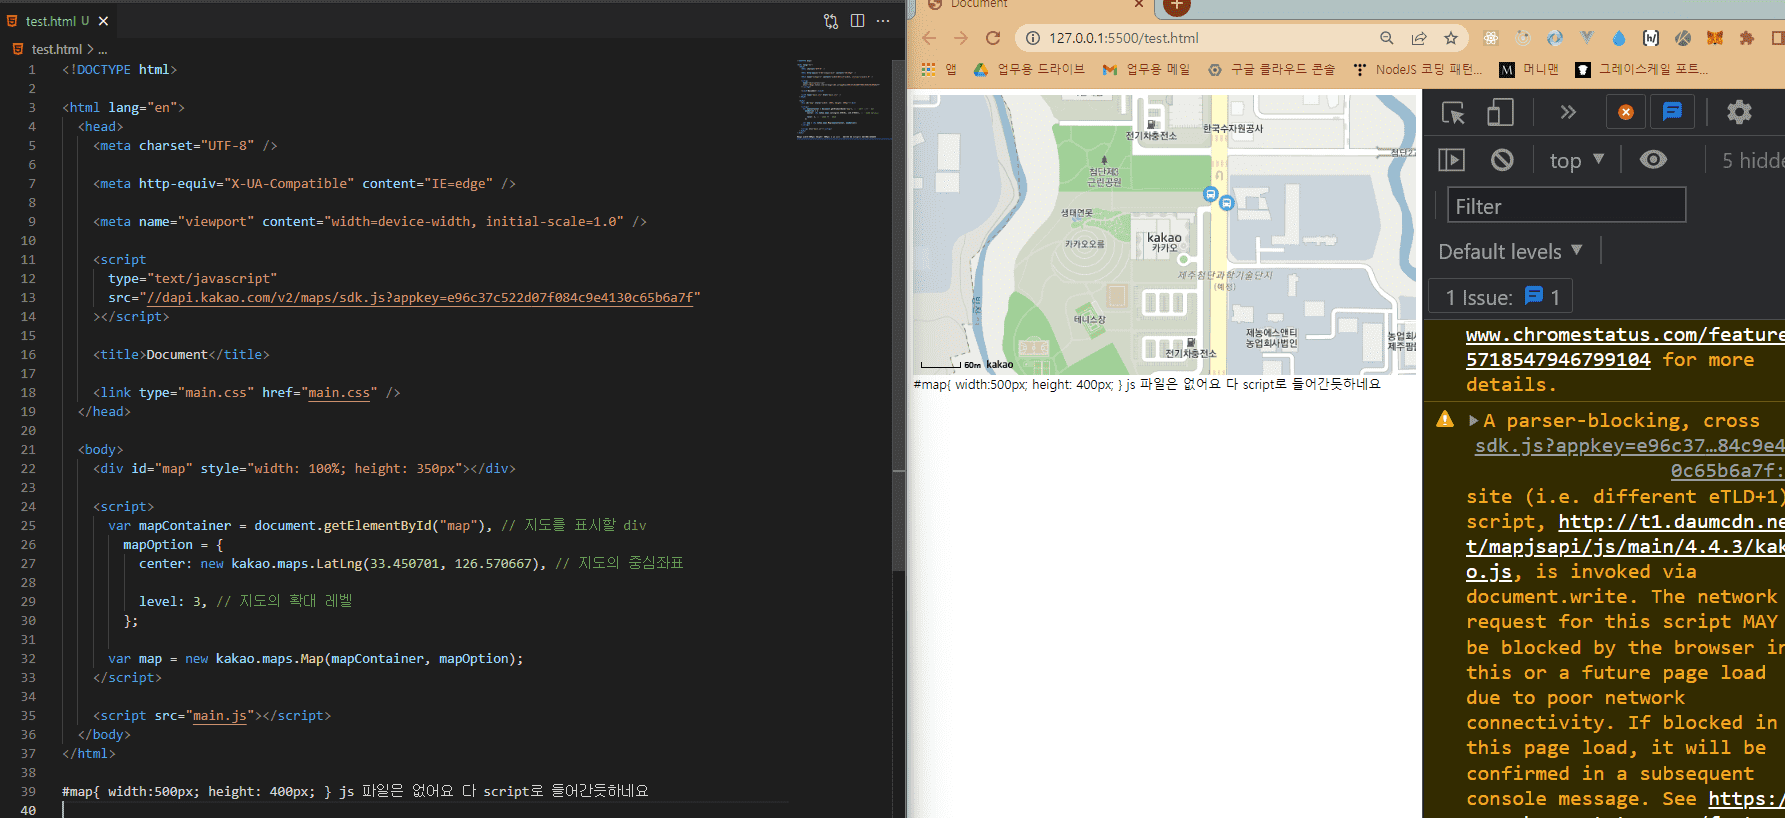Split the VS Code editor right
This screenshot has height=818, width=1785.
pyautogui.click(x=857, y=21)
